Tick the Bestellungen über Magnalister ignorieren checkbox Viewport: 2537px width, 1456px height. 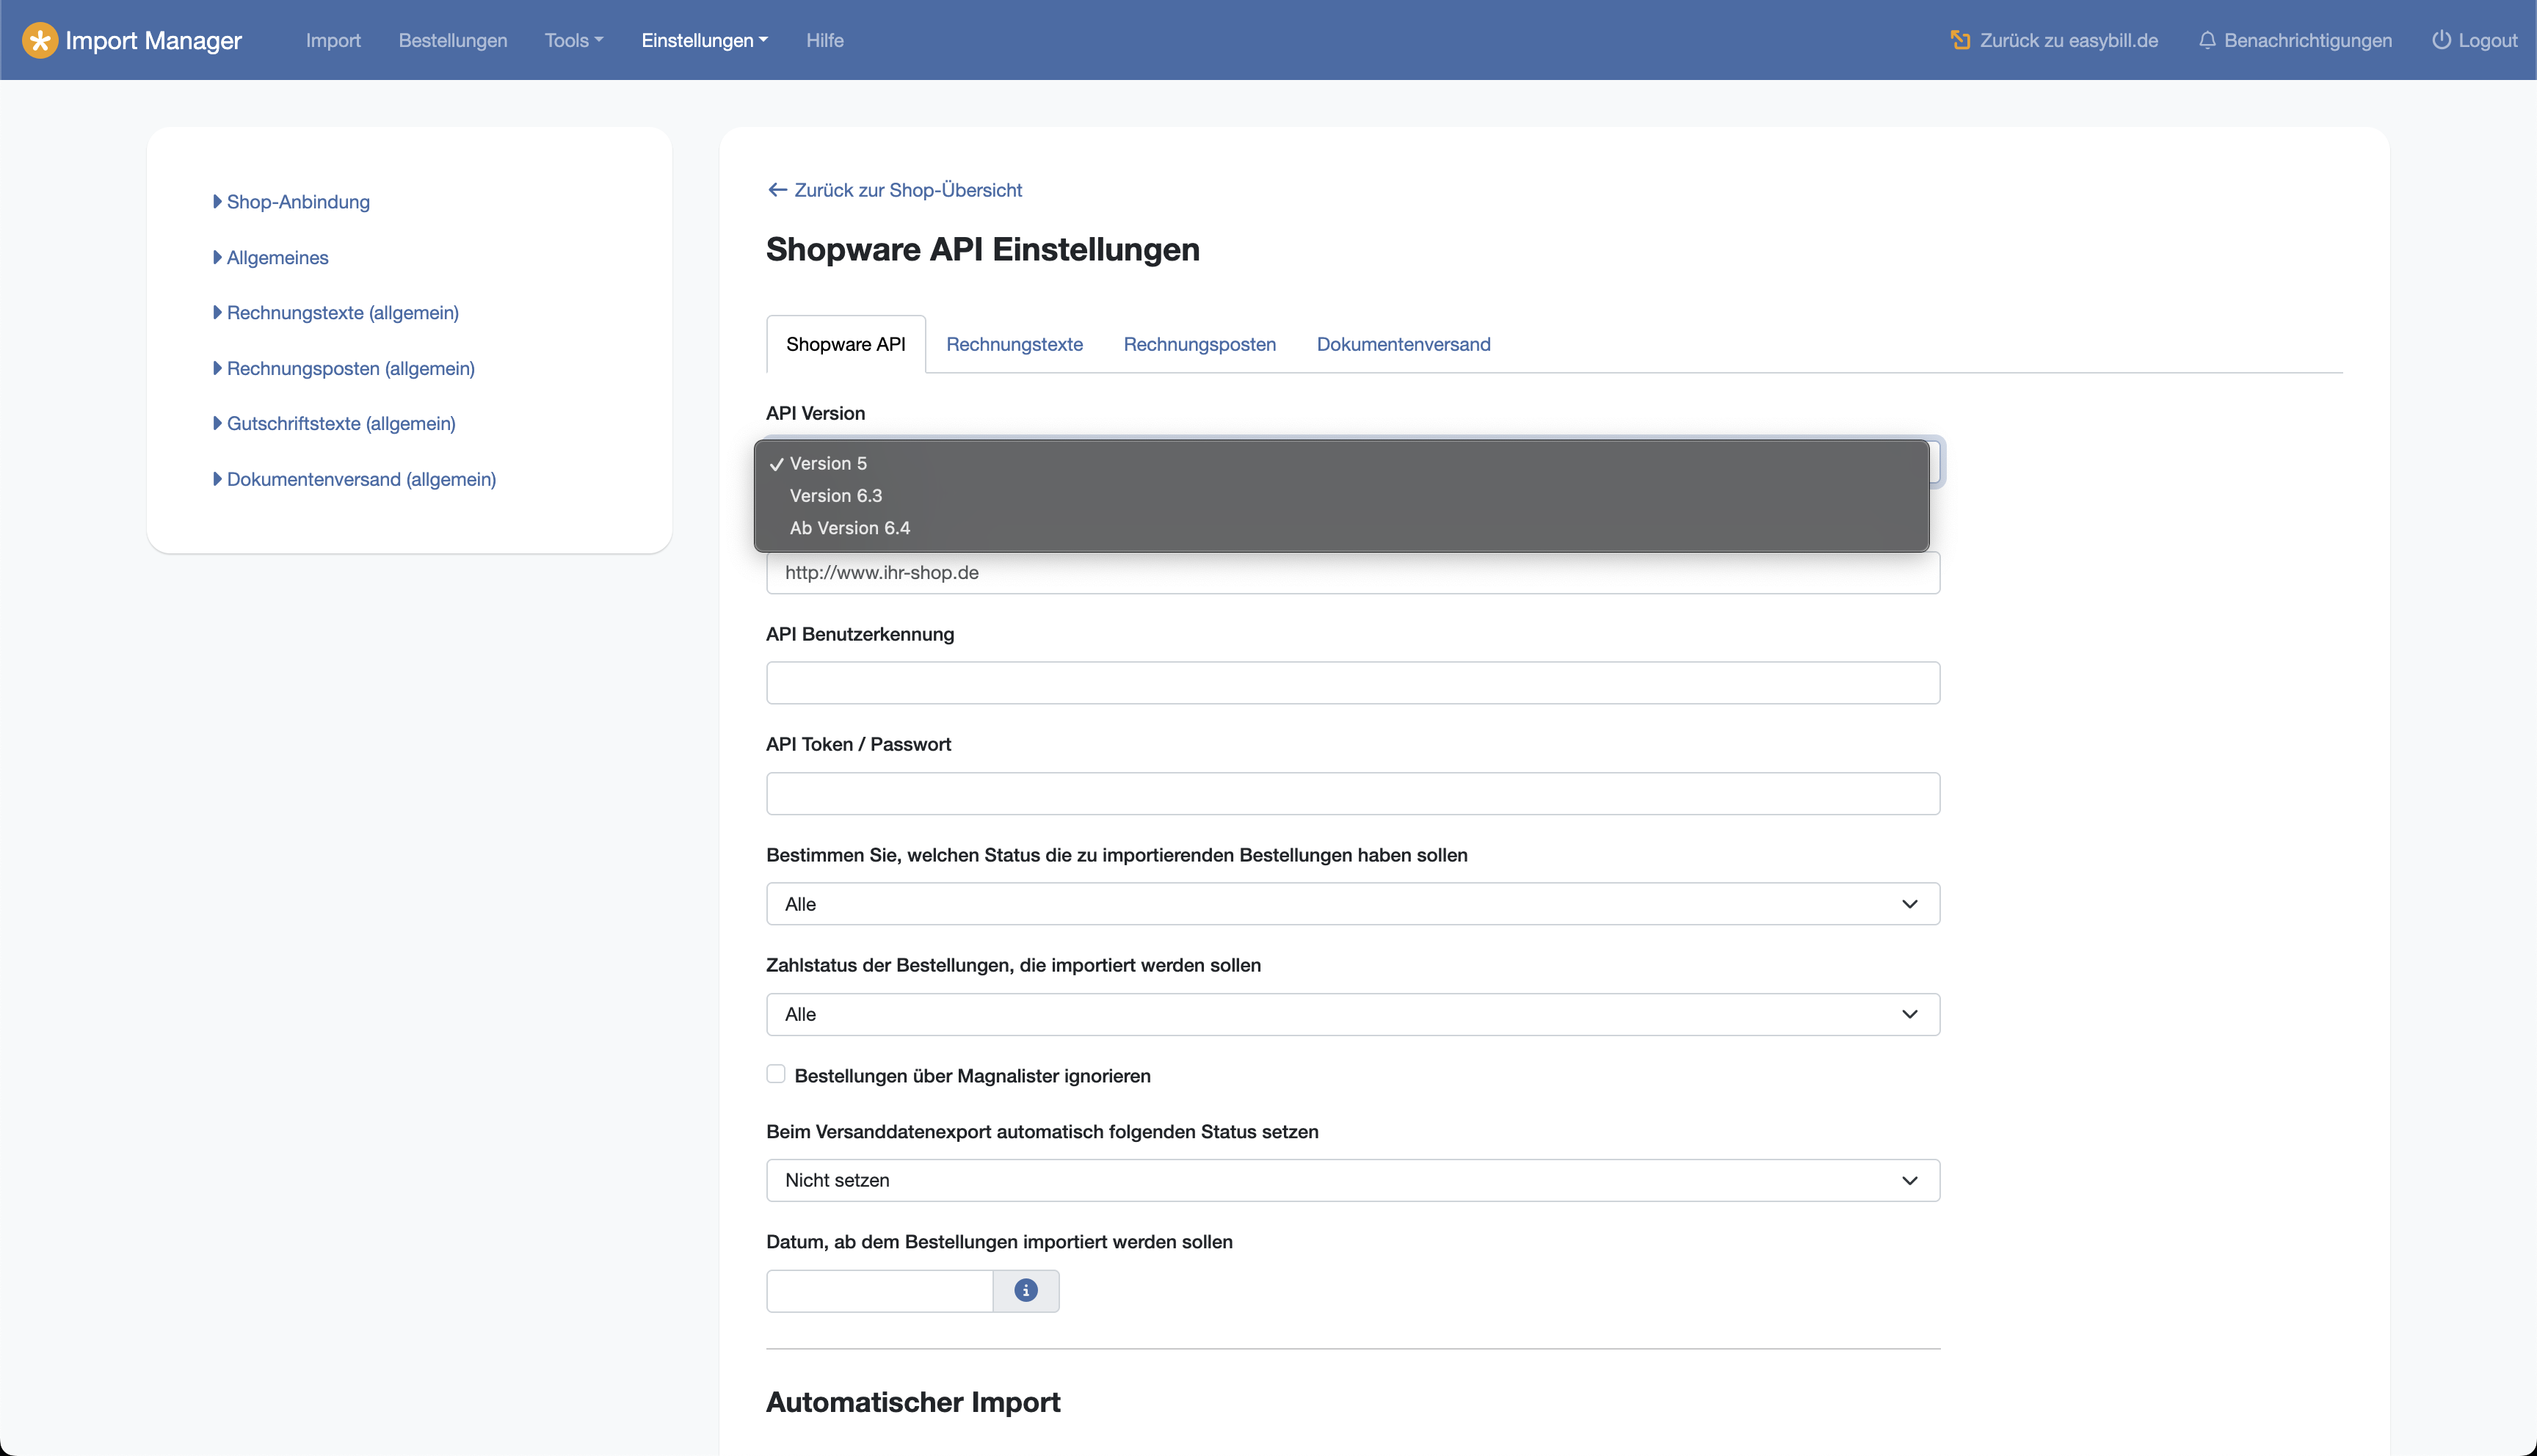click(776, 1074)
